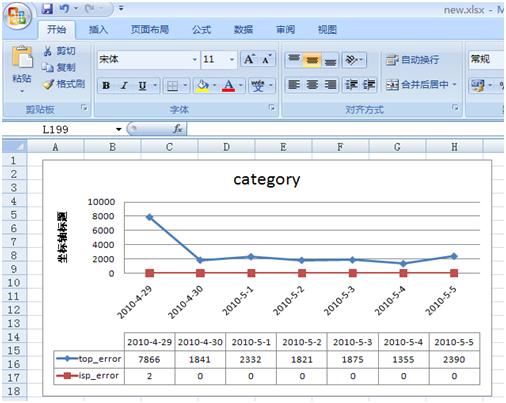Select top_error legend entry in data table
The width and height of the screenshot is (506, 403).
click(x=89, y=359)
